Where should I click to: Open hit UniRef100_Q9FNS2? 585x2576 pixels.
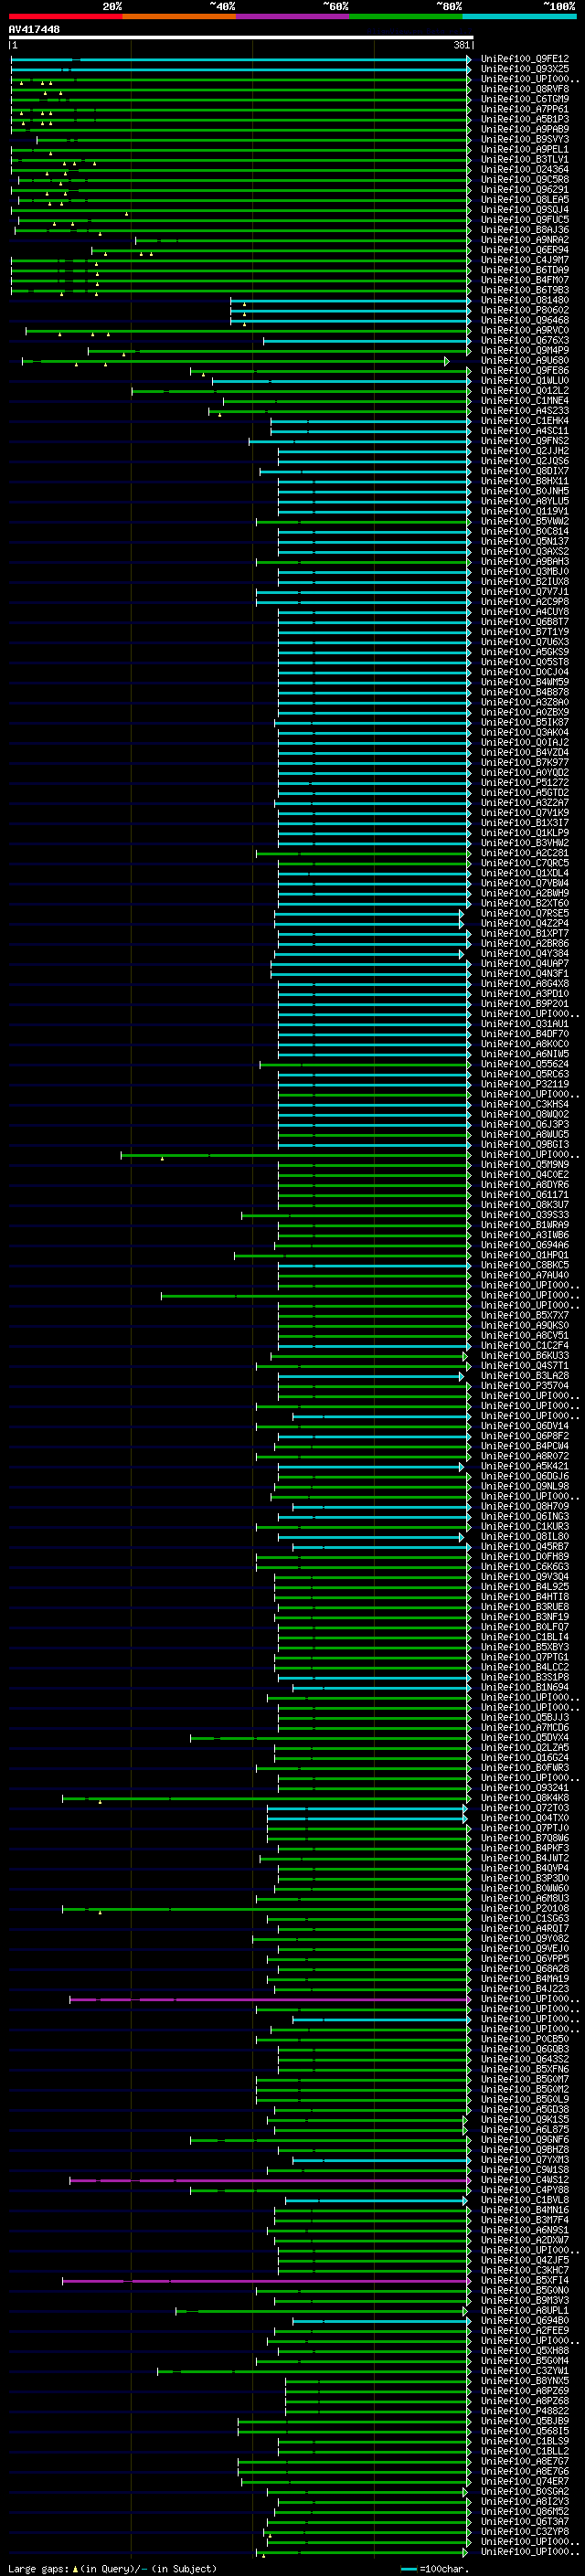(x=525, y=441)
